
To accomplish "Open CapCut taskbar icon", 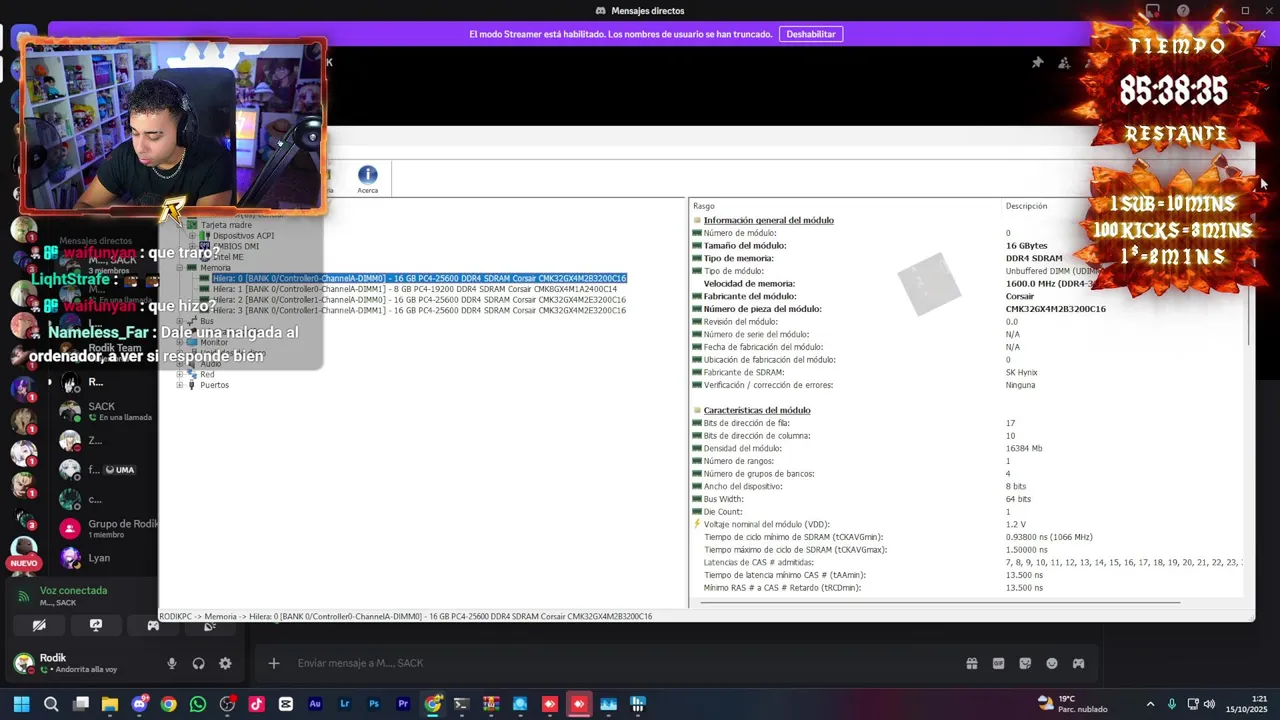I will click(x=286, y=704).
